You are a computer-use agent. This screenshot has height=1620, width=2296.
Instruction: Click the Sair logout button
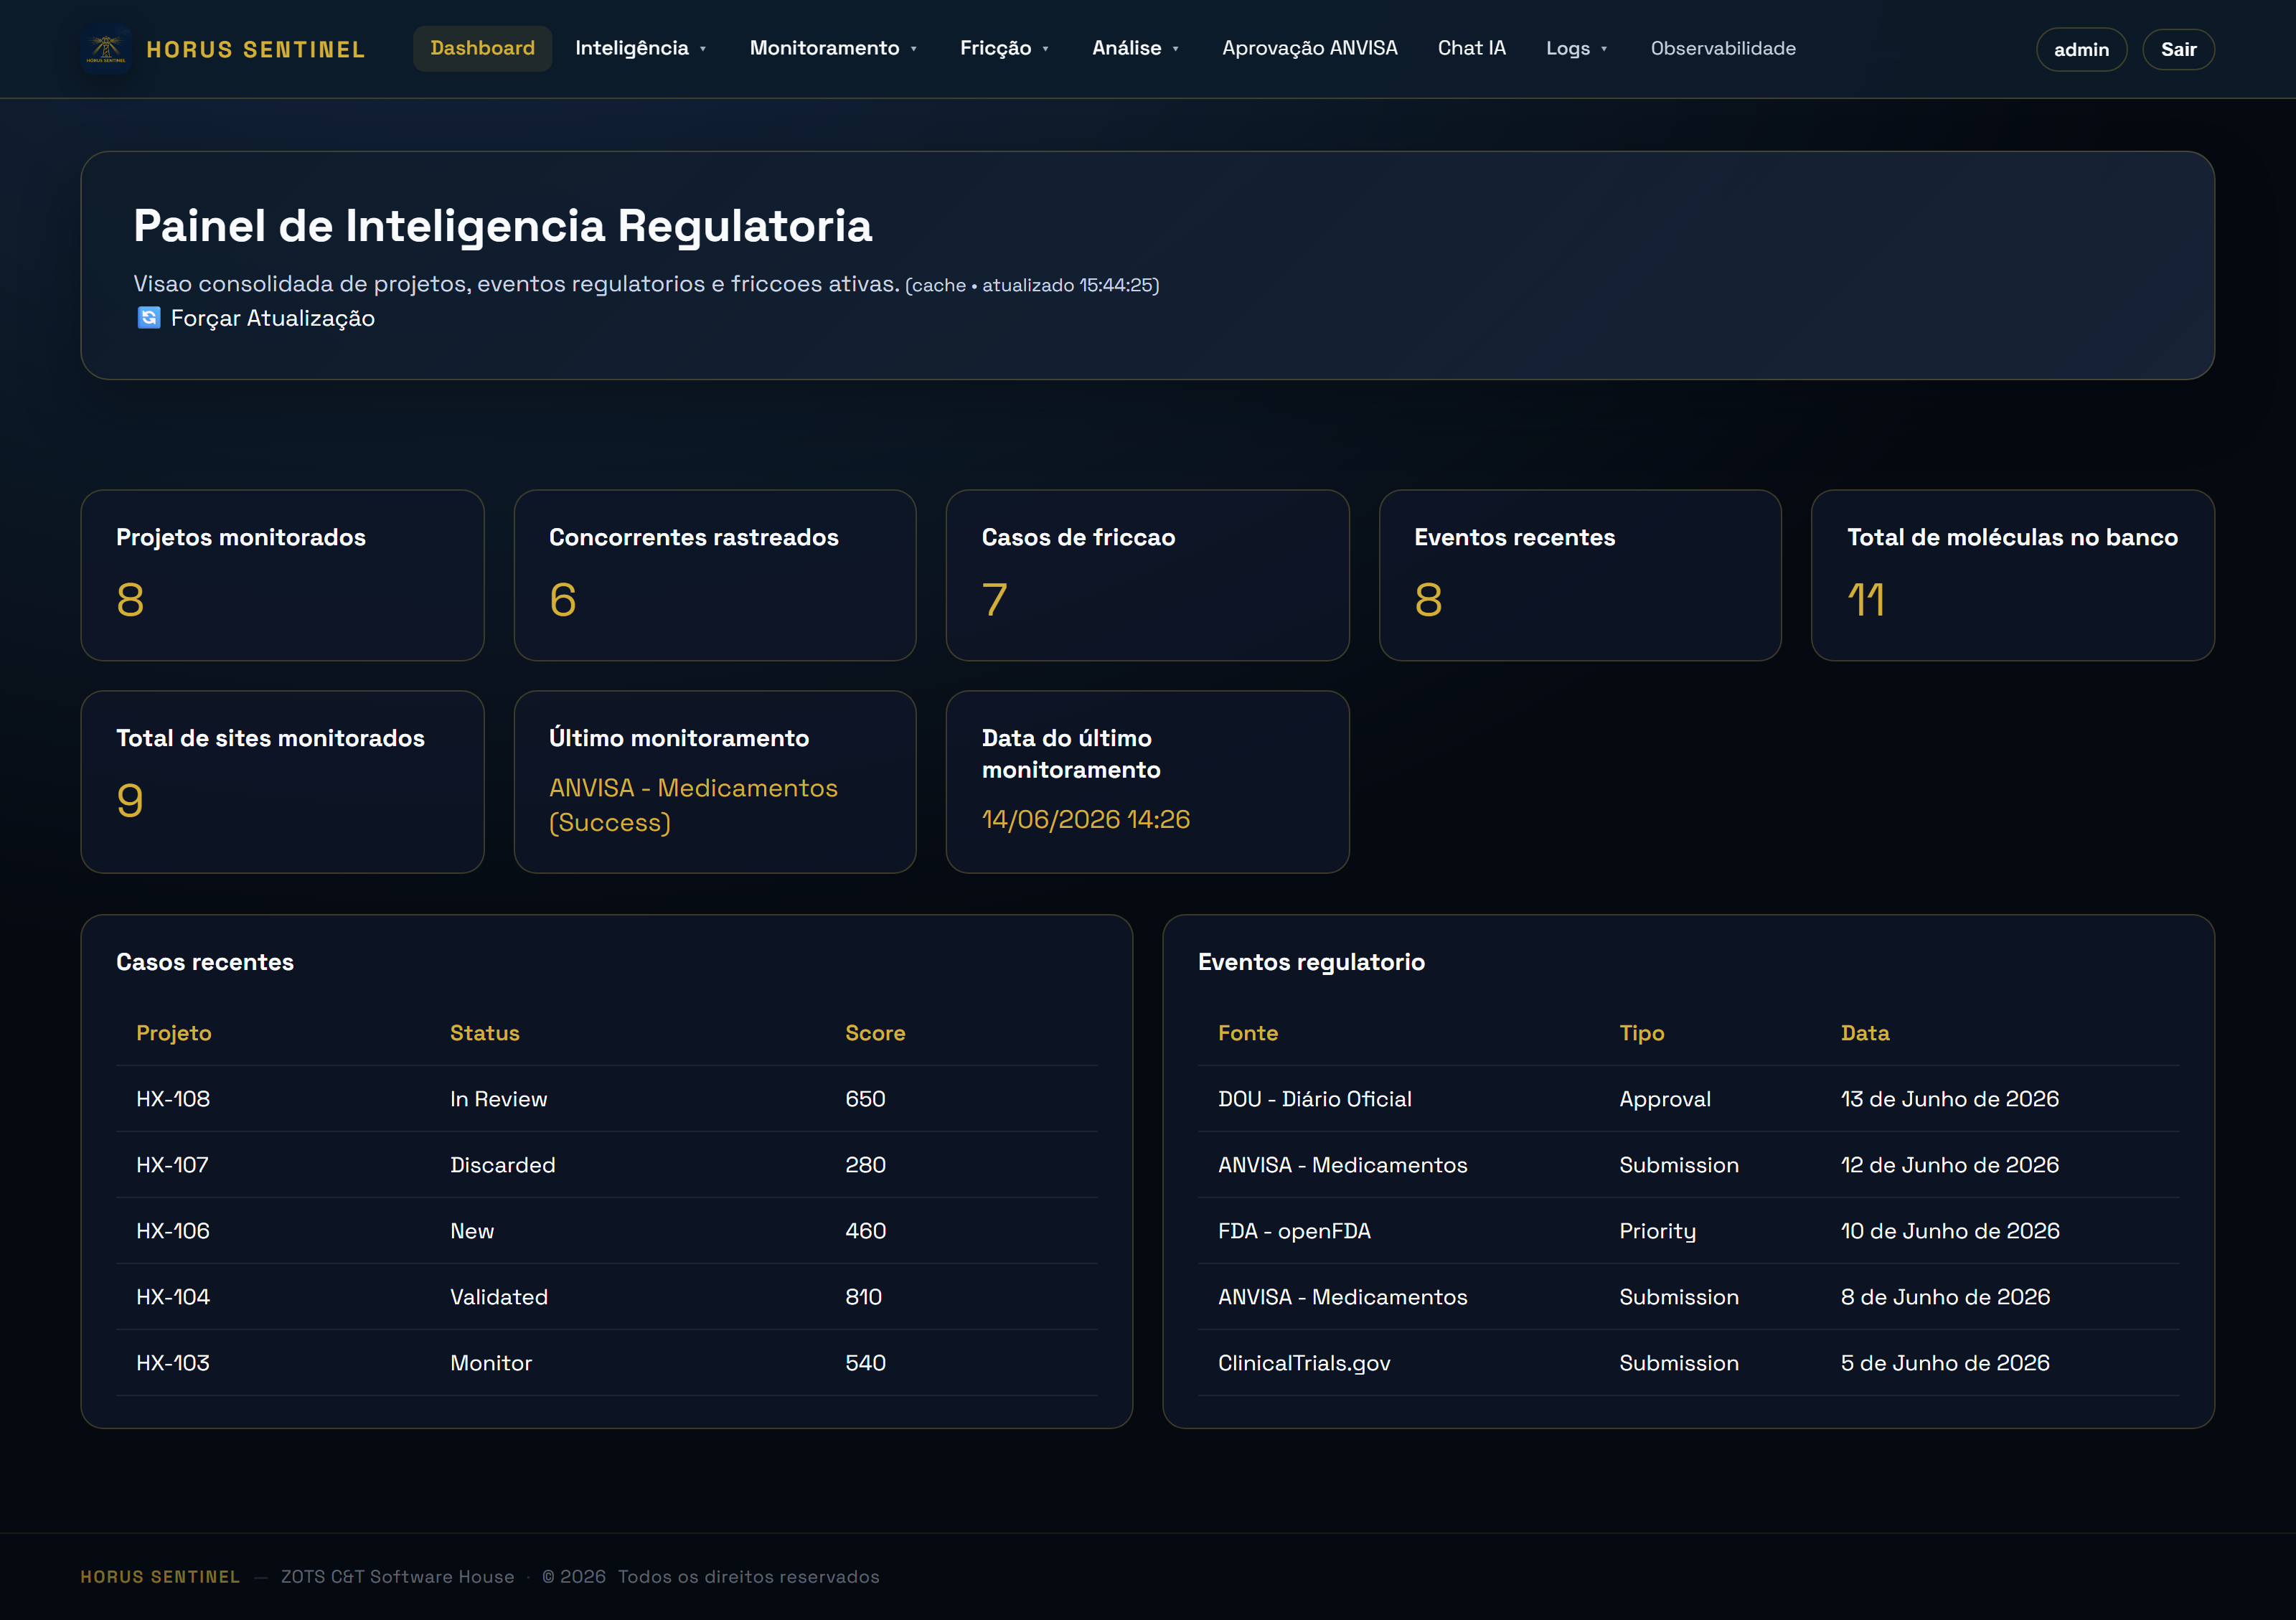(2178, 49)
